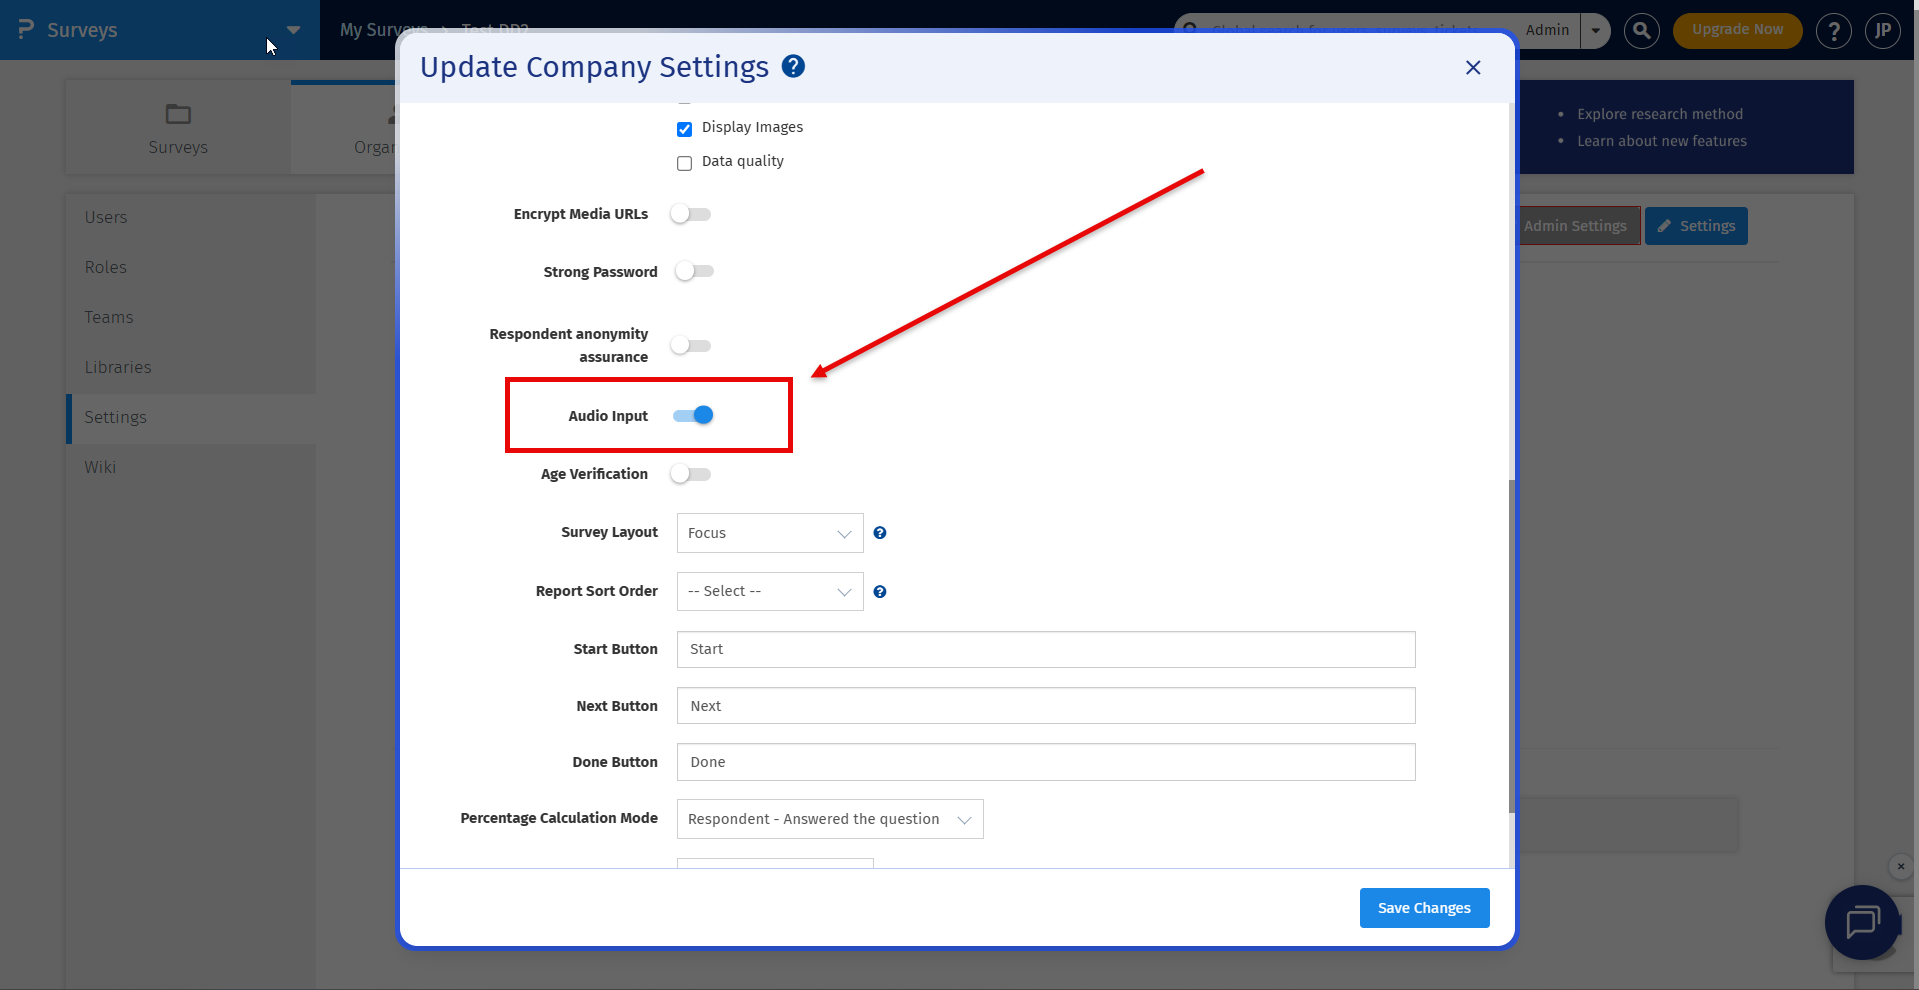
Task: Toggle the Display Images checkbox
Action: pos(684,129)
